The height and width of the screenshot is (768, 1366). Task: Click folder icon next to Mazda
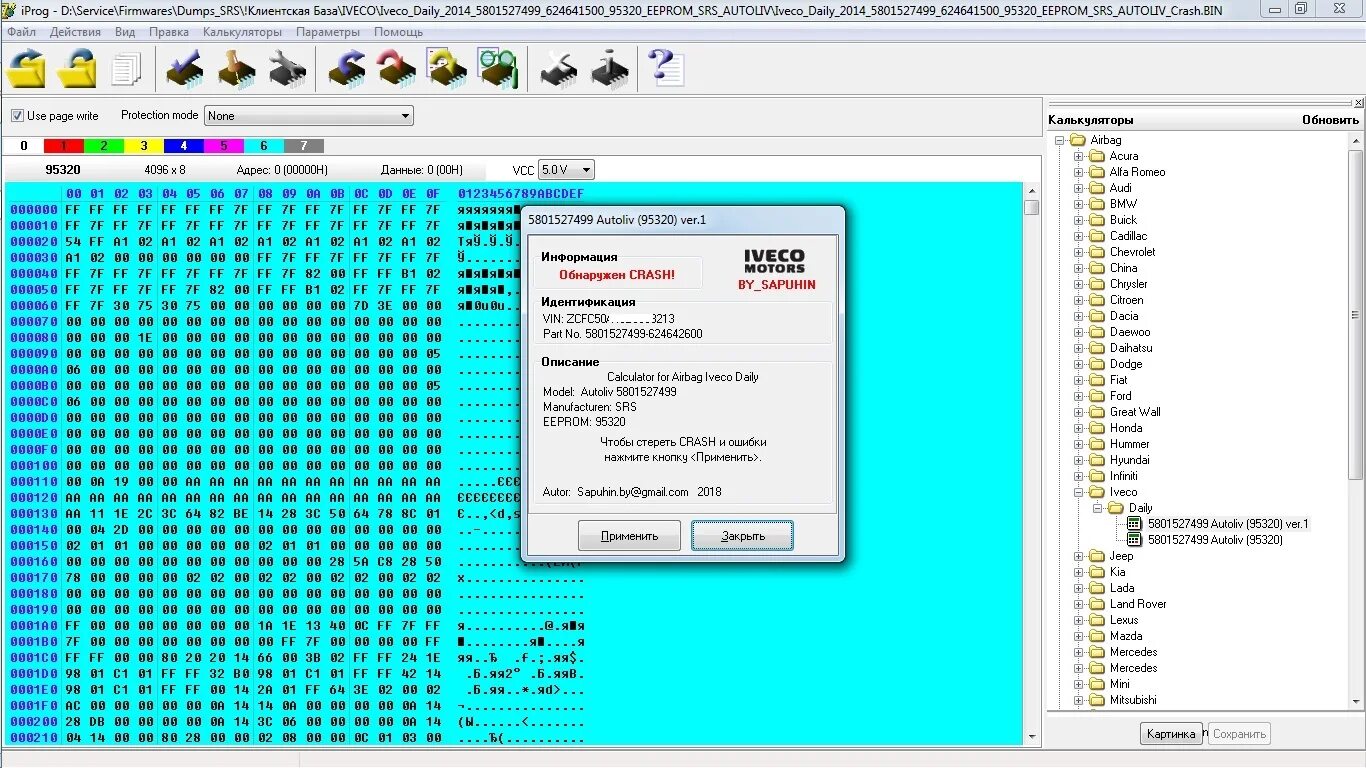pos(1097,636)
